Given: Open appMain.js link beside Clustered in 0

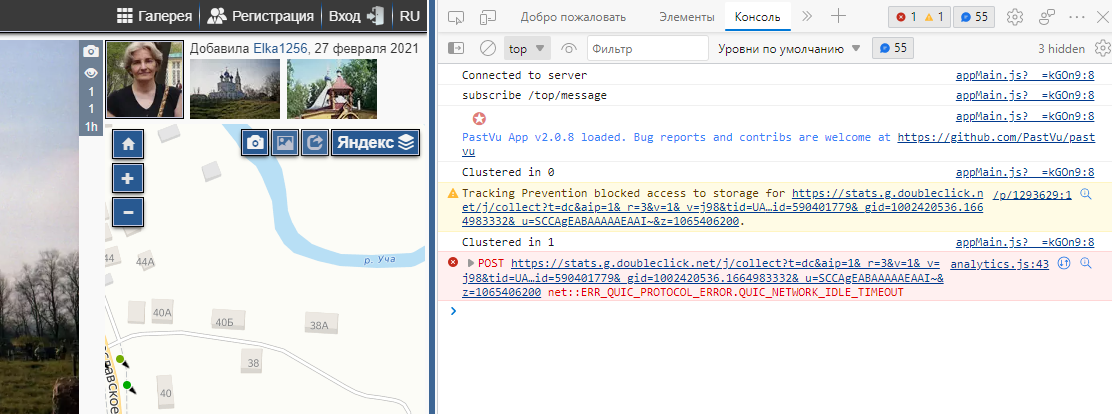Looking at the screenshot, I should (x=1025, y=172).
